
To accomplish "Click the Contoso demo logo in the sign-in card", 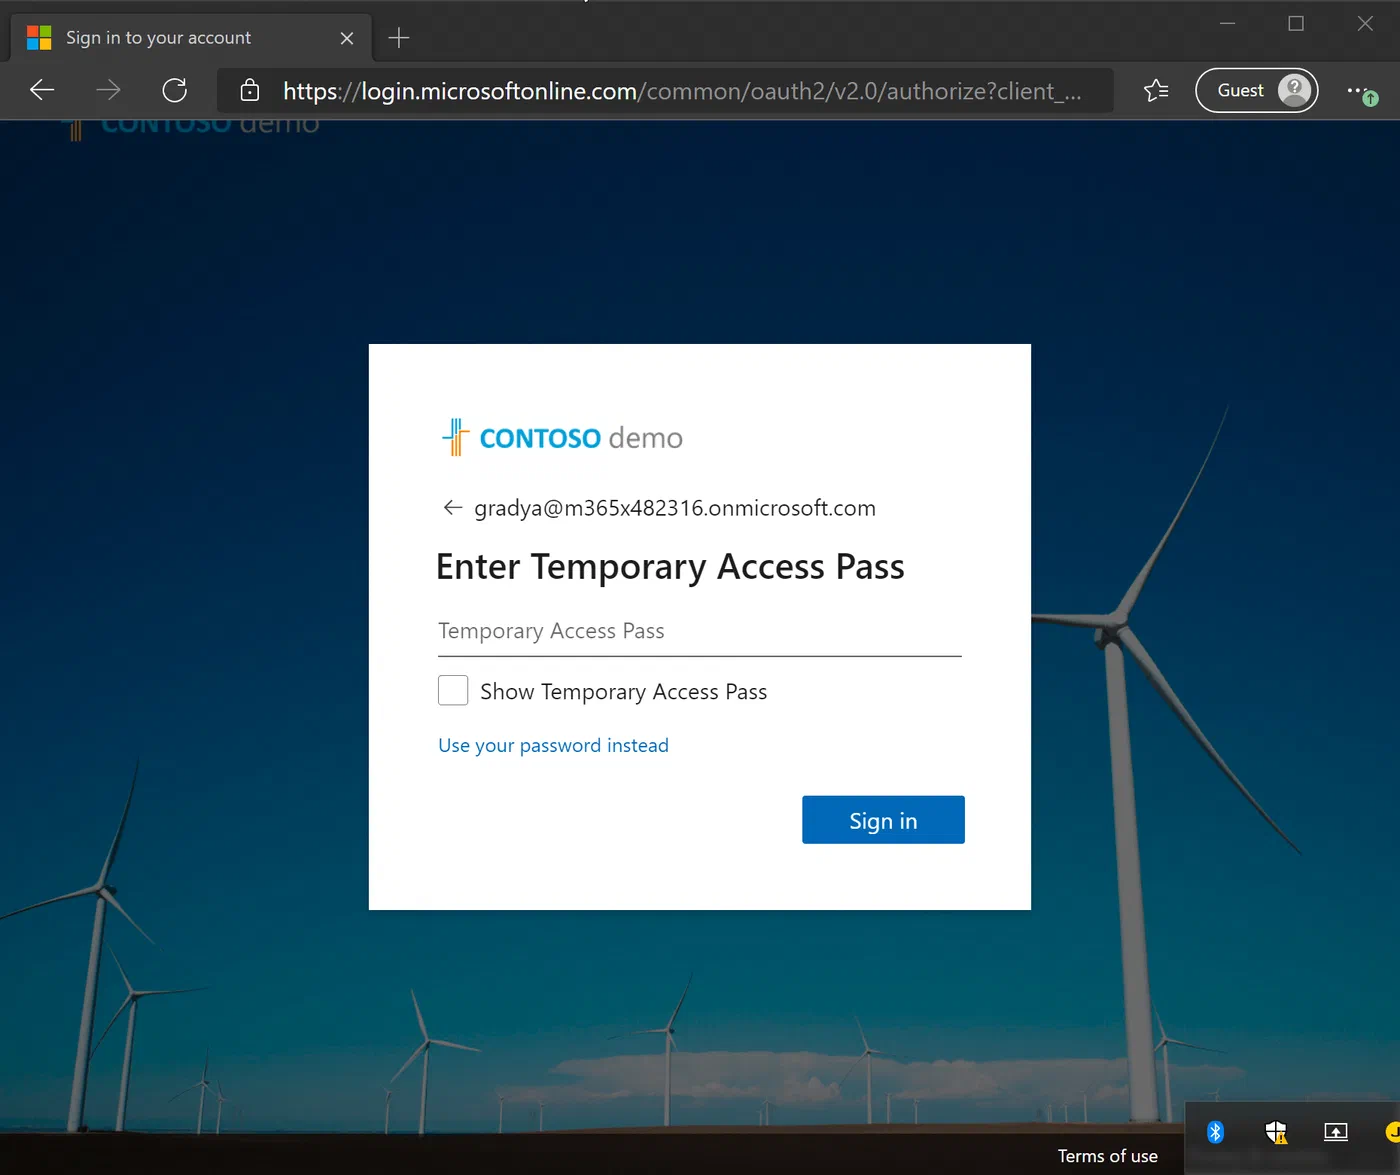I will pos(562,438).
